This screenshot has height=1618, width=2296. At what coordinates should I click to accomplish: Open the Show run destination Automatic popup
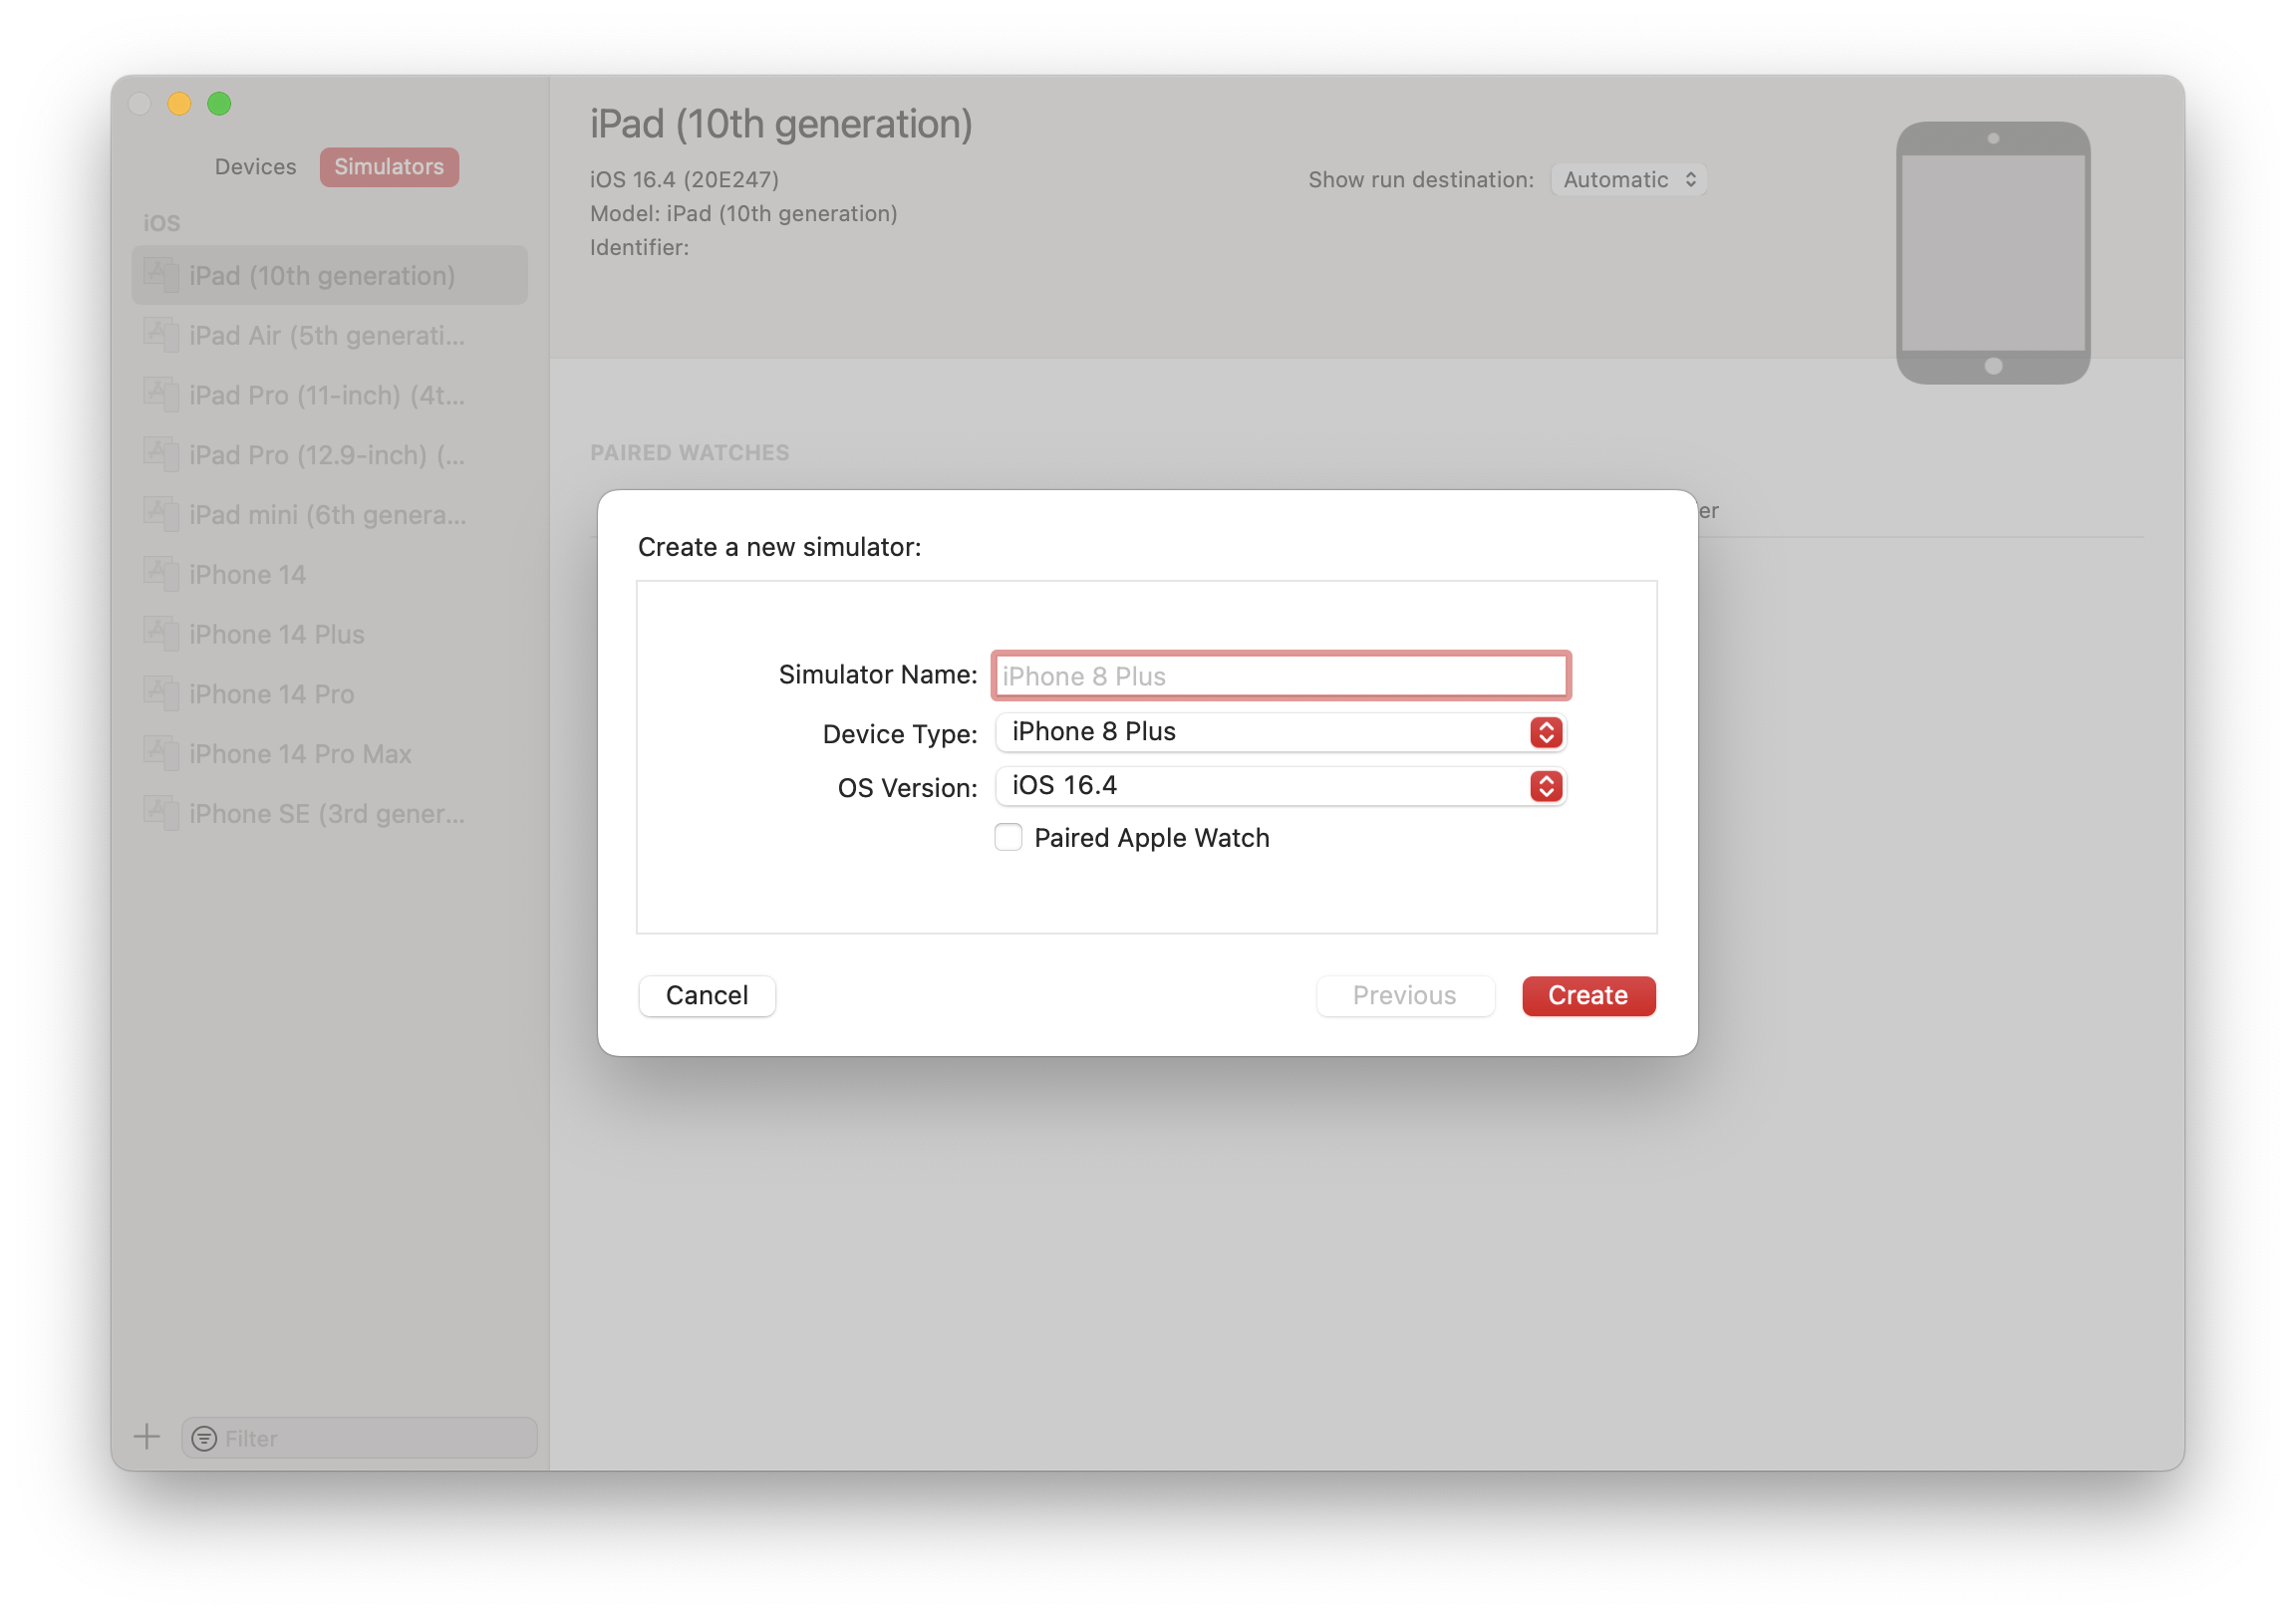(x=1628, y=180)
